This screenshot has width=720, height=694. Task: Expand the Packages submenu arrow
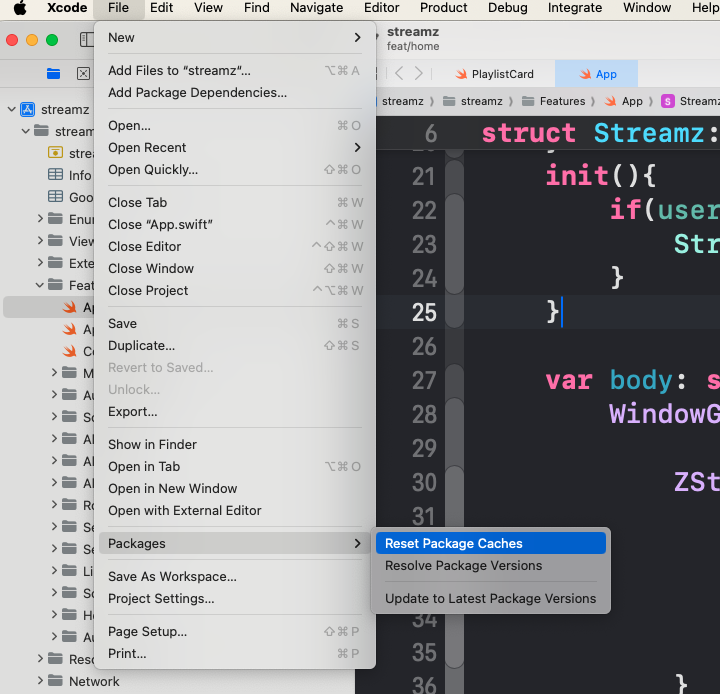358,543
